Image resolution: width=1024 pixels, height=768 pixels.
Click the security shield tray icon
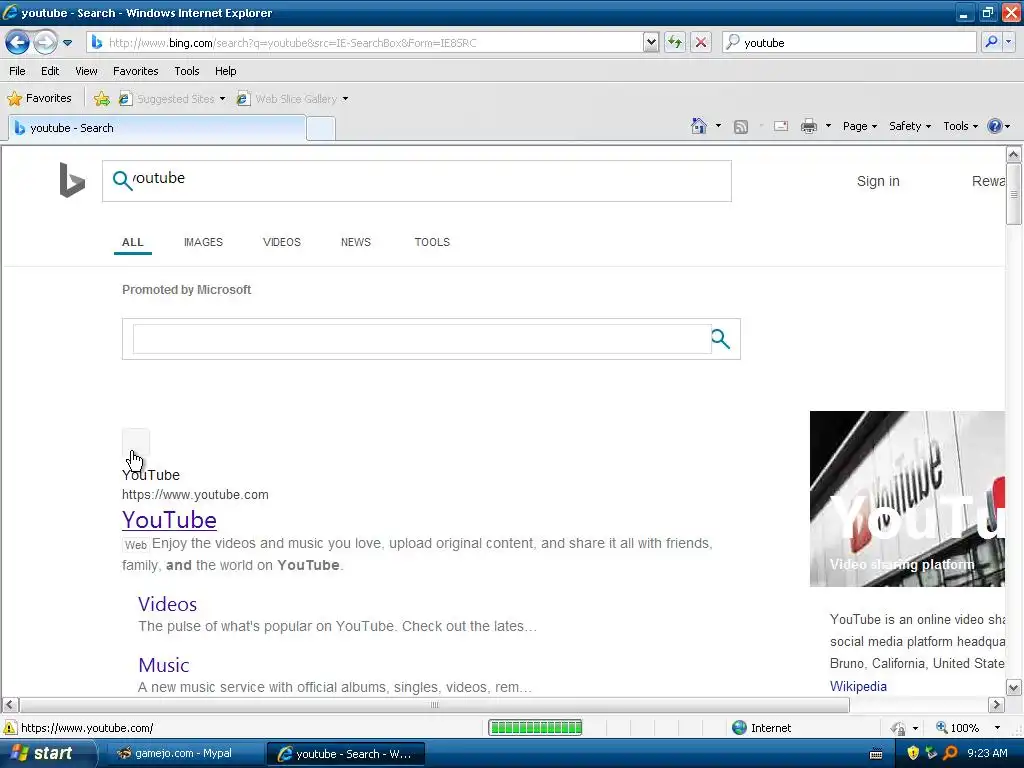coord(913,754)
